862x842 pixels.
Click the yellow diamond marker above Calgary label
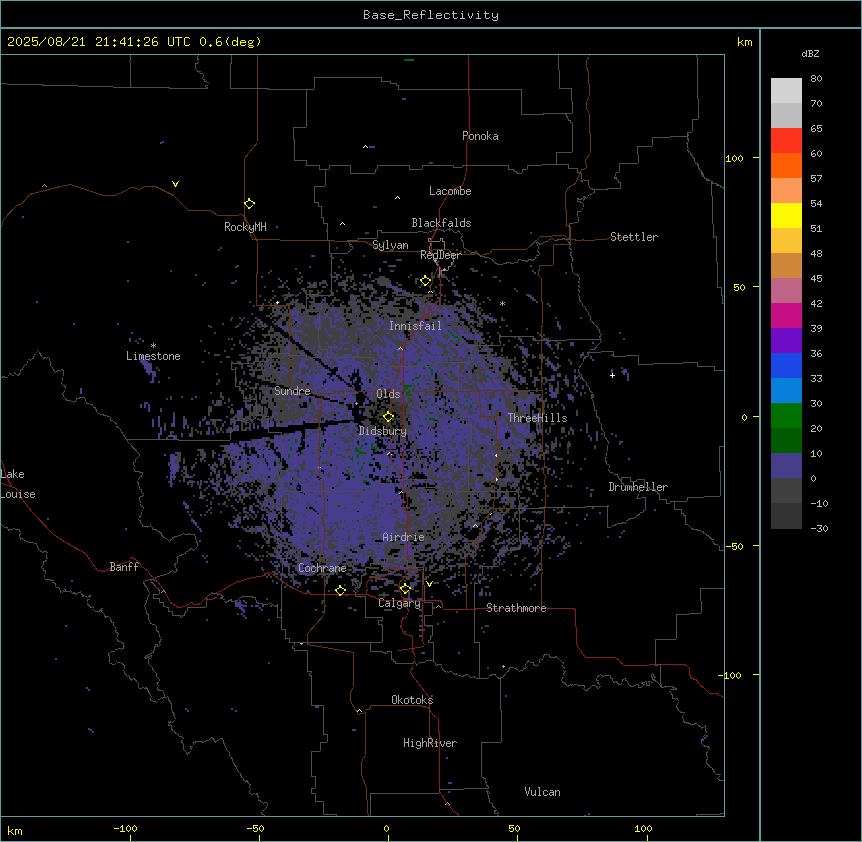(405, 589)
